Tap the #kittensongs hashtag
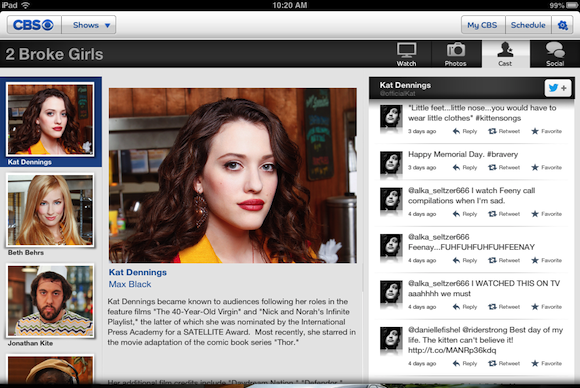This screenshot has width=580, height=388. click(x=498, y=118)
